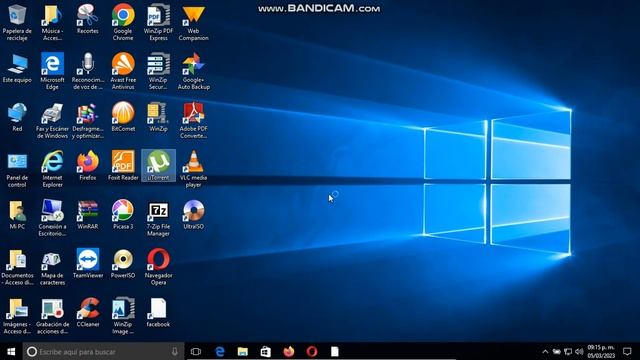
Task: Launch Opera from the taskbar
Action: pos(312,351)
